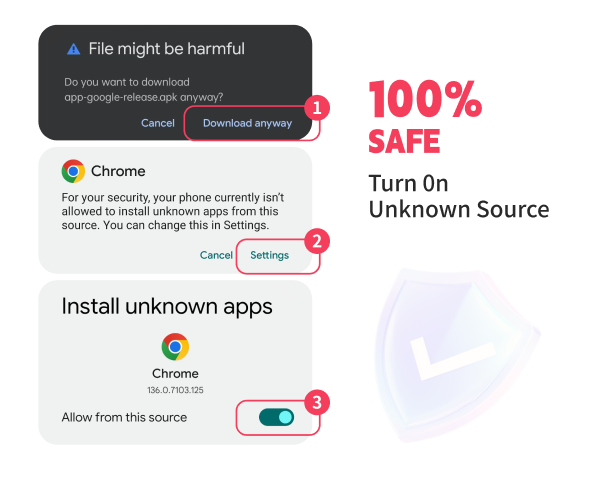This screenshot has width=590, height=484.
Task: Open Settings from the Chrome security dialog
Action: (269, 255)
